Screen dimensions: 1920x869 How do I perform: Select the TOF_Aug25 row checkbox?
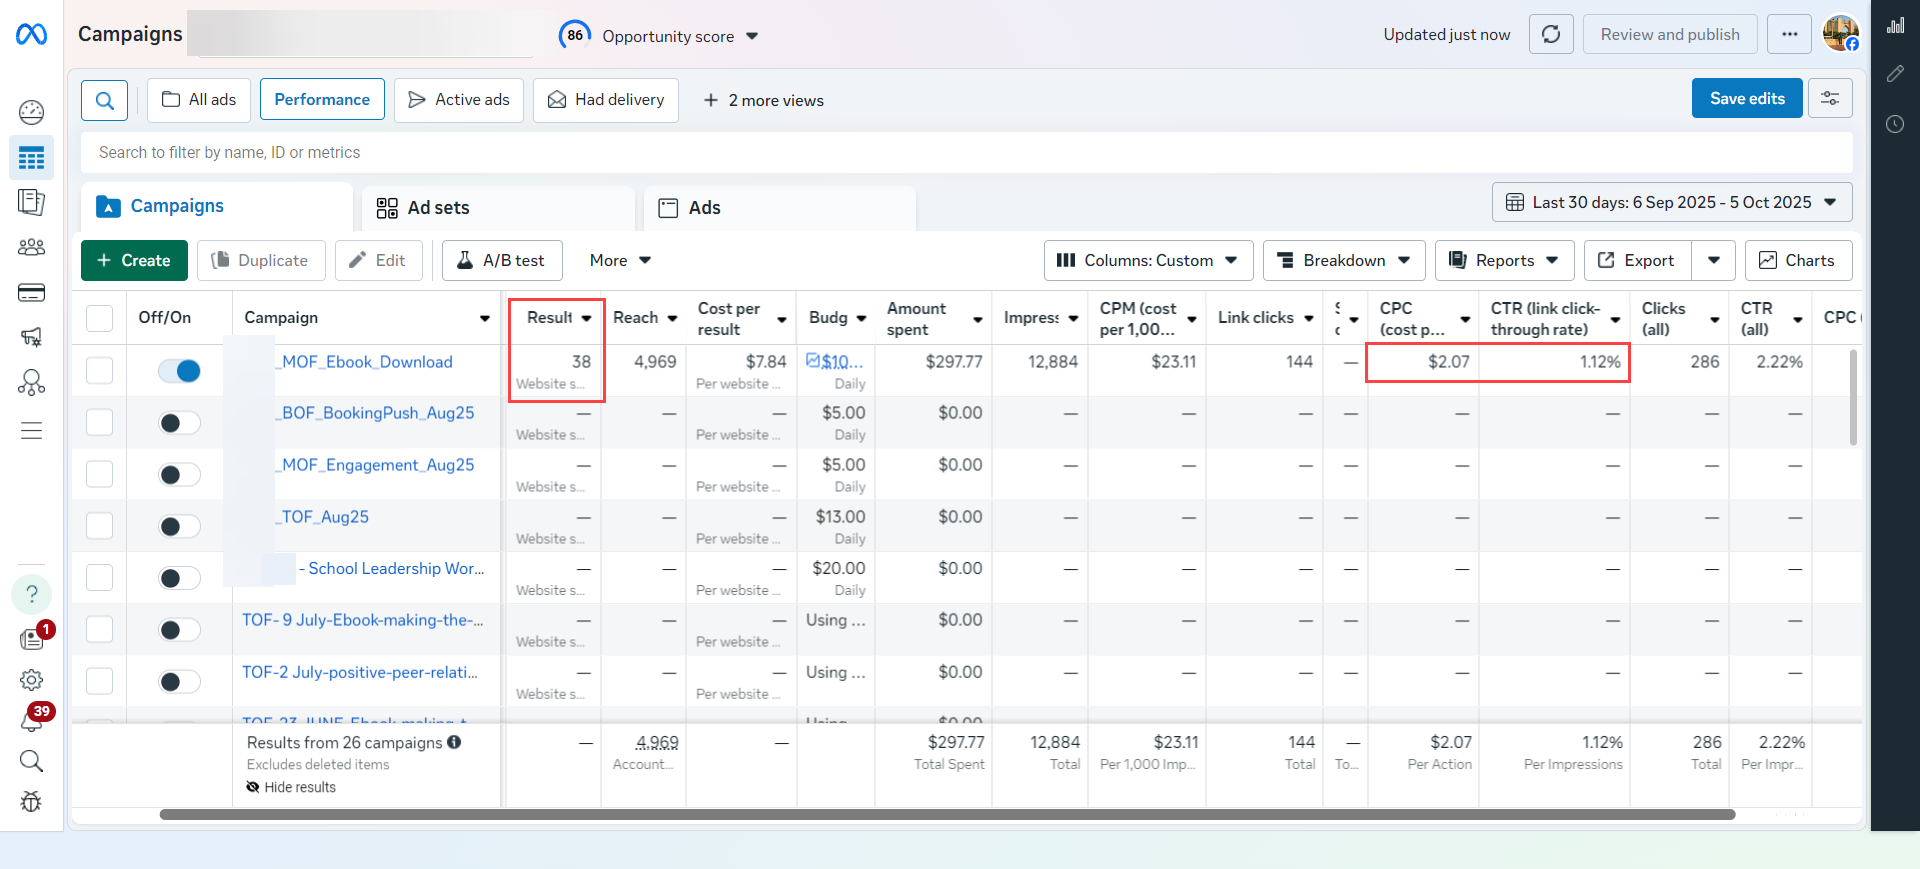(x=99, y=525)
